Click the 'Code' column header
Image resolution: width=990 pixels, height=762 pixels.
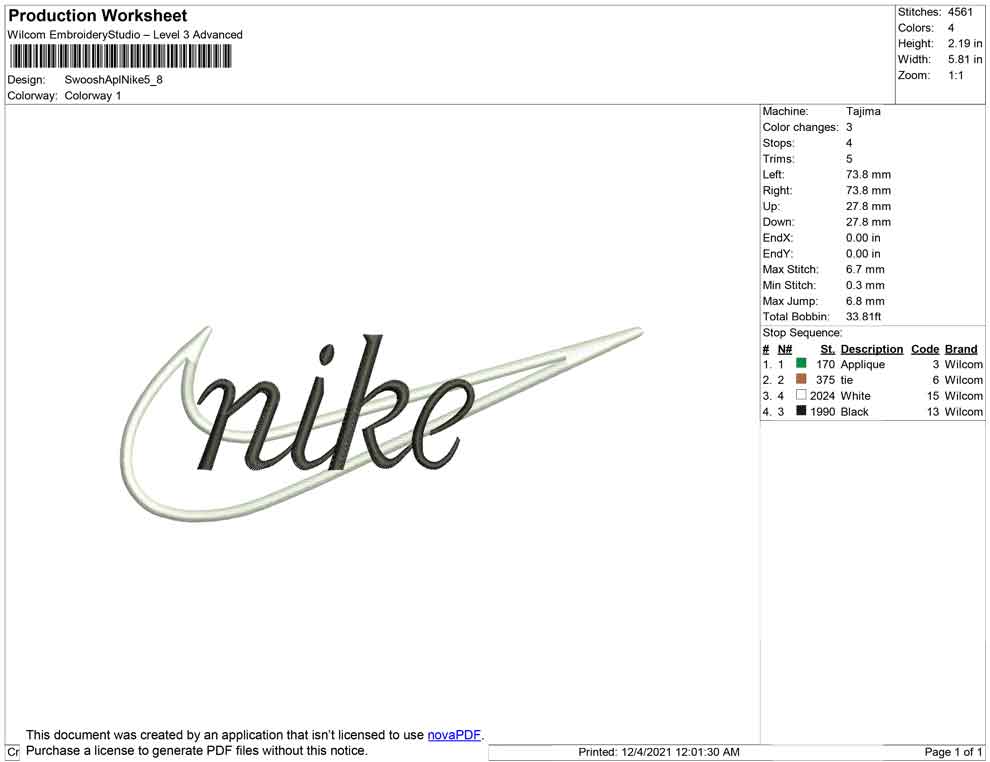(925, 349)
